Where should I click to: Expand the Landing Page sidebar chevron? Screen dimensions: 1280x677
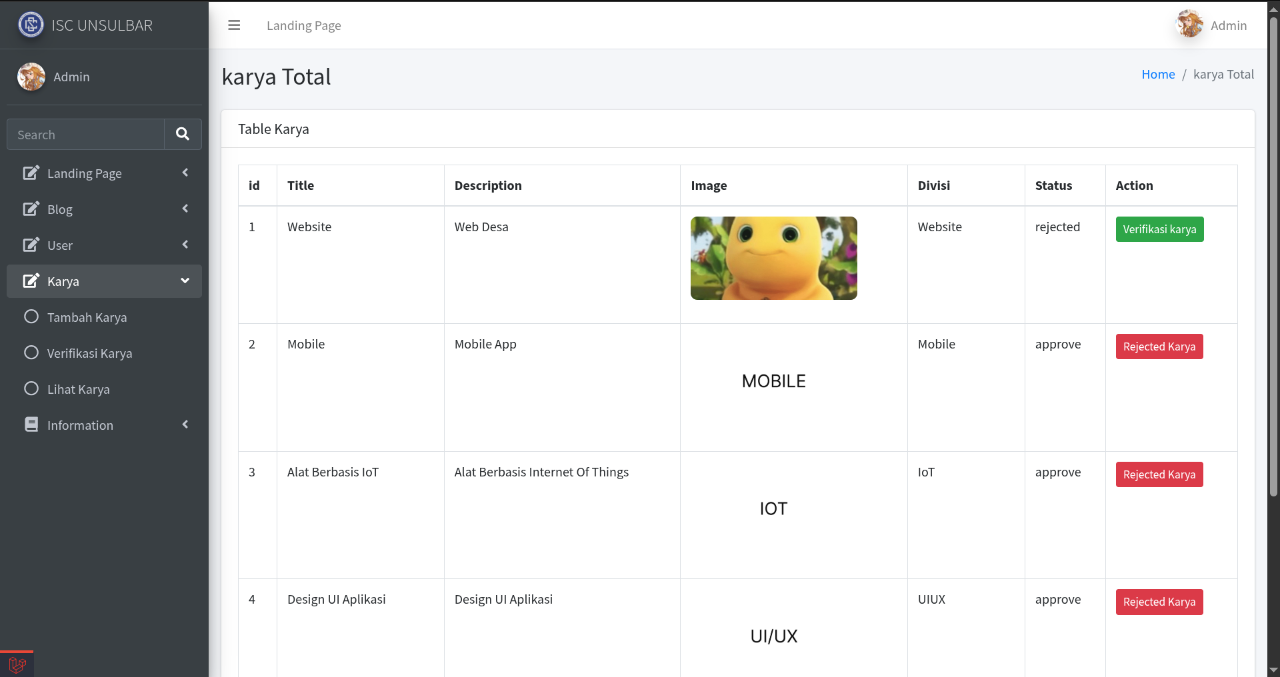pos(185,173)
